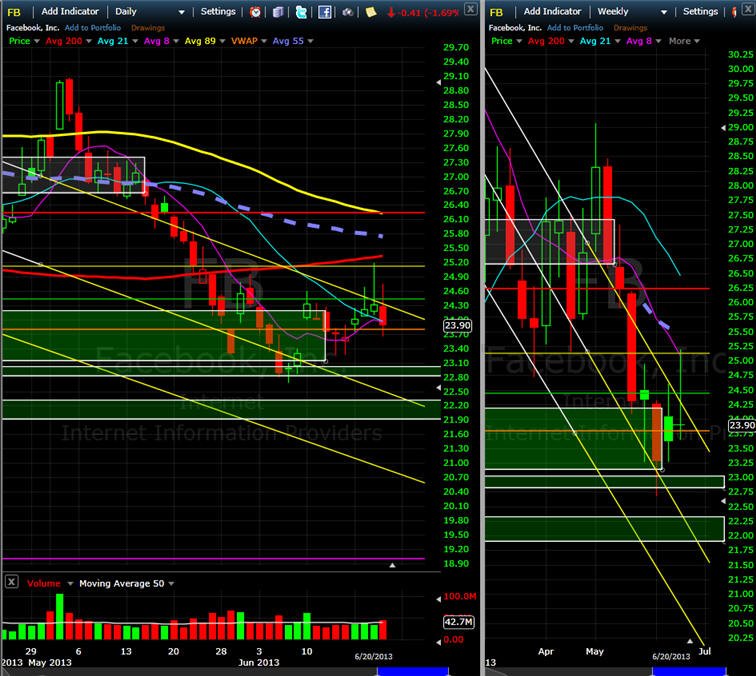Click the May label on Weekly time axis
Viewport: 756px width, 676px height.
(594, 651)
